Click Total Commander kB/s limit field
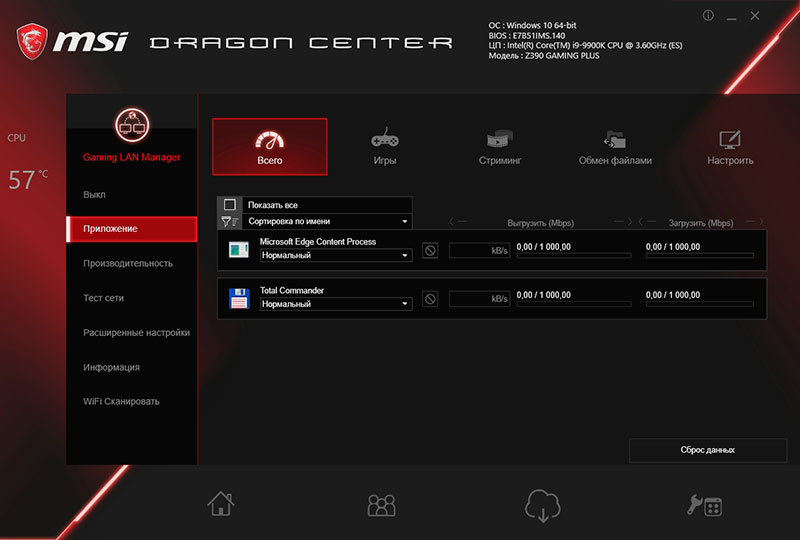The width and height of the screenshot is (800, 540). [479, 299]
